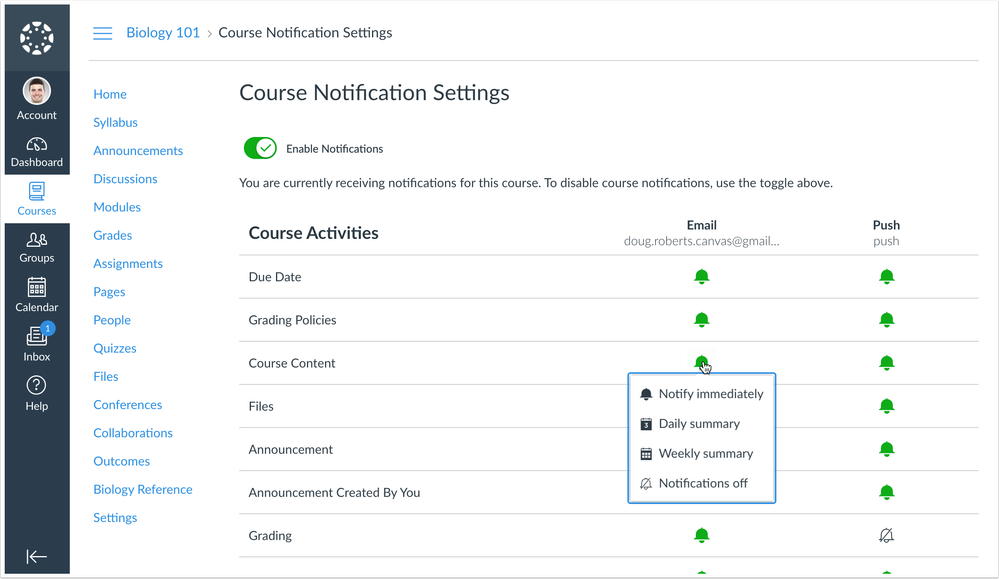
Task: Open the Files push notification bell menu
Action: point(886,406)
